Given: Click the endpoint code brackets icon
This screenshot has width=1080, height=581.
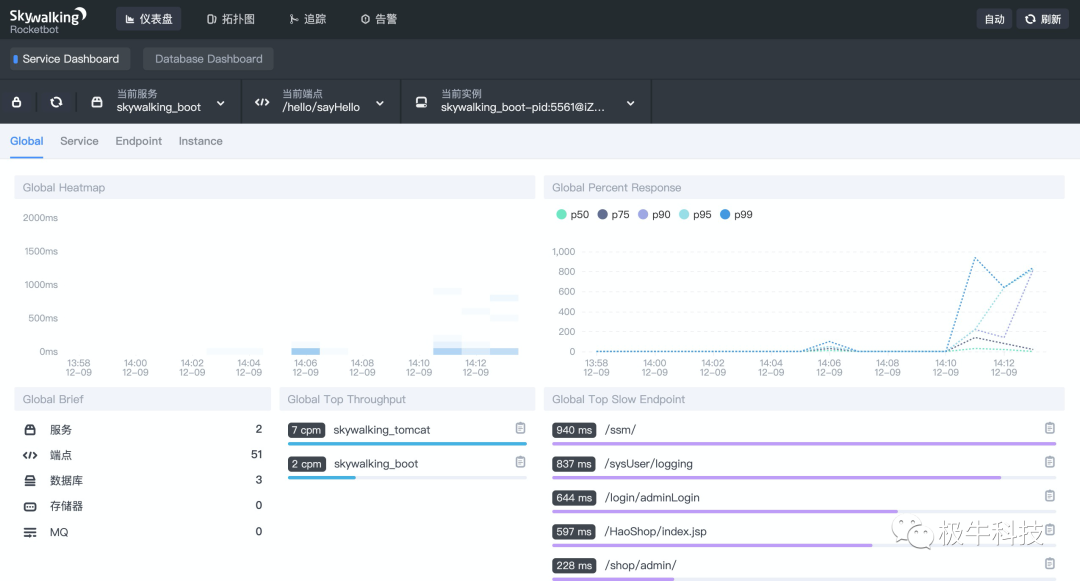Looking at the screenshot, I should [262, 102].
